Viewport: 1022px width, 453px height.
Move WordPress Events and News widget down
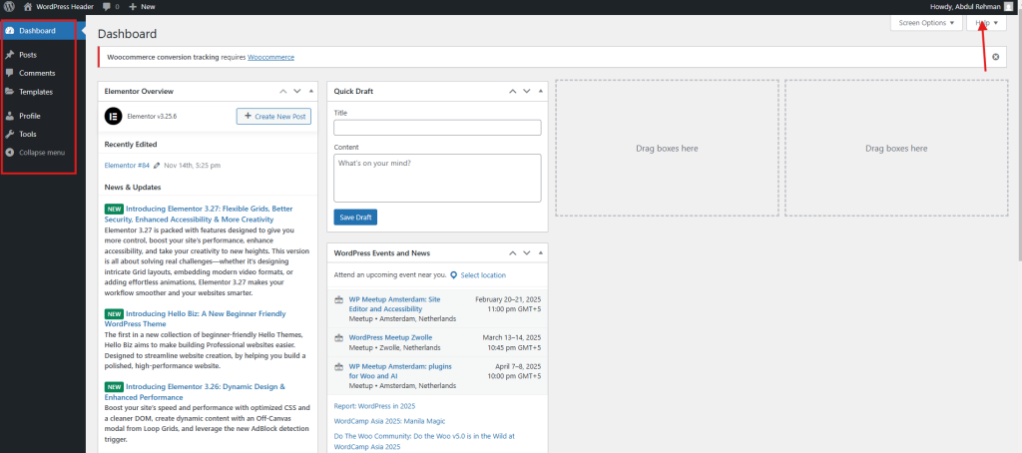[527, 253]
